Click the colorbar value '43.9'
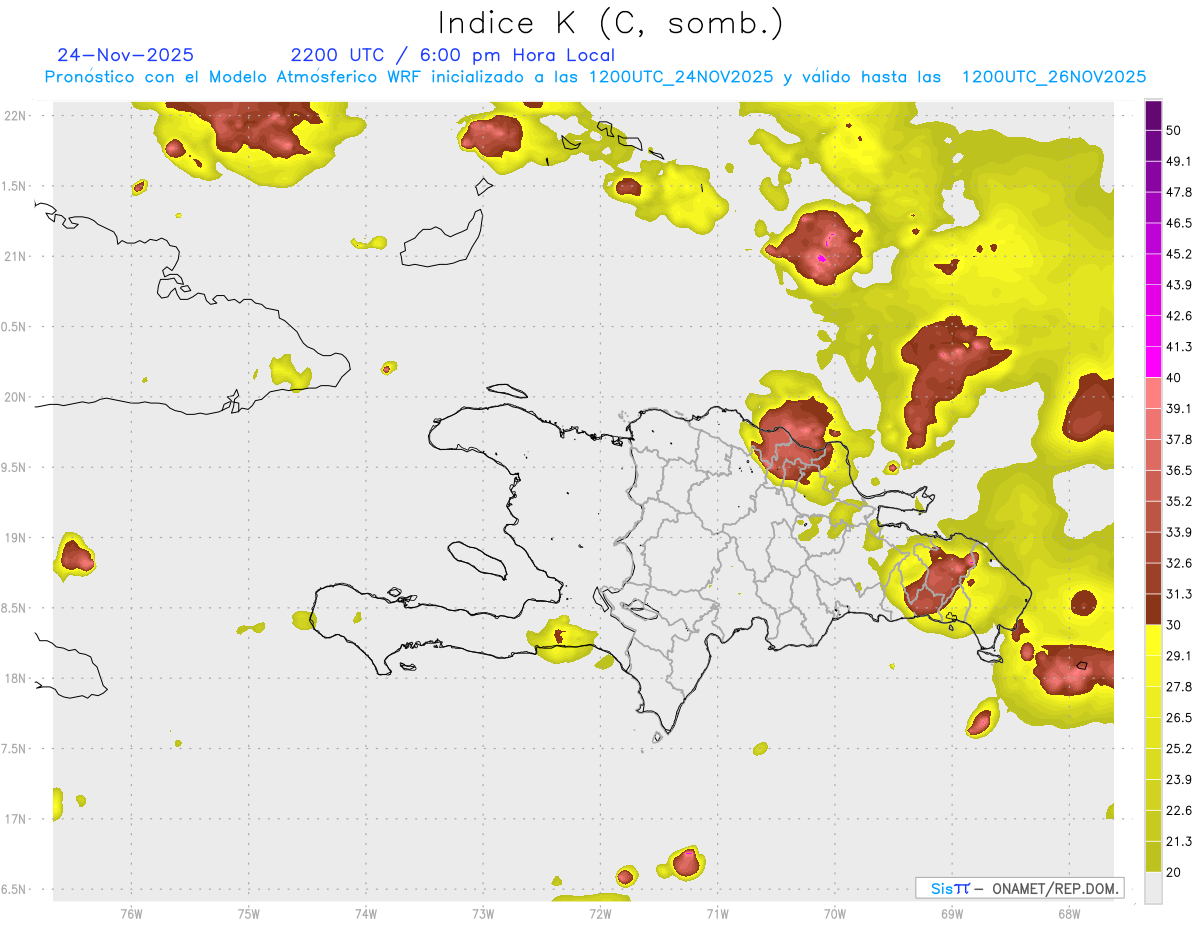Screen dimensions: 1200x927 (x=1179, y=285)
